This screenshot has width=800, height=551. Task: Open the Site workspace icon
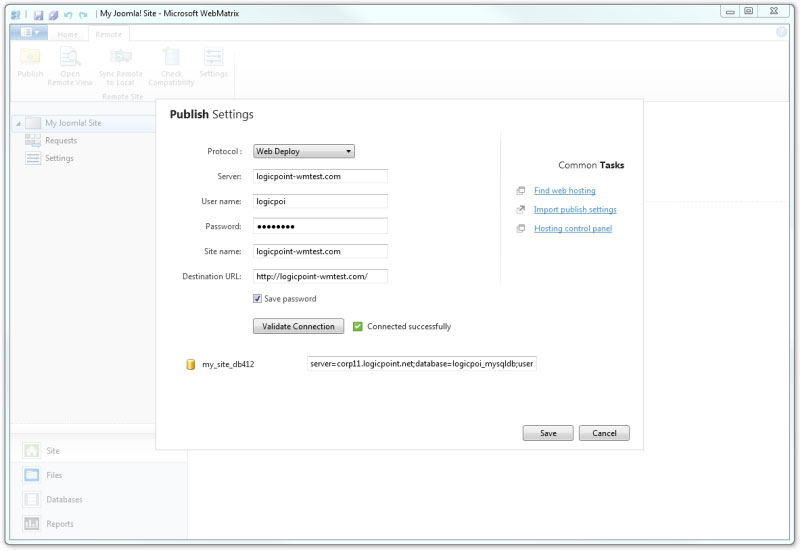coord(32,450)
